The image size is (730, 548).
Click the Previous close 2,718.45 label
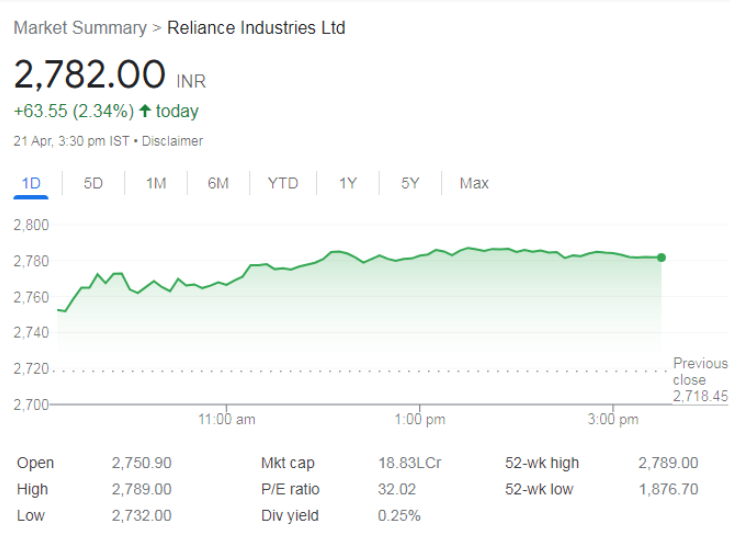(700, 380)
